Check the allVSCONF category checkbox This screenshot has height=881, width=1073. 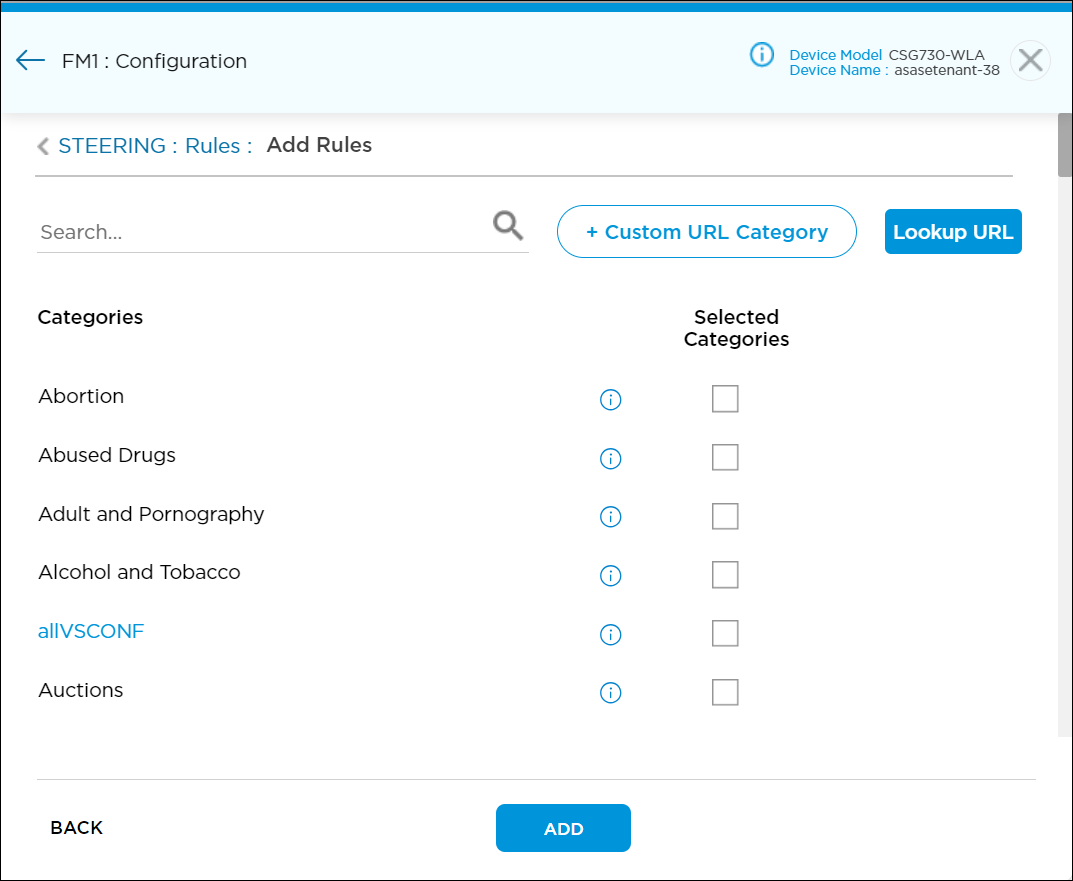725,633
